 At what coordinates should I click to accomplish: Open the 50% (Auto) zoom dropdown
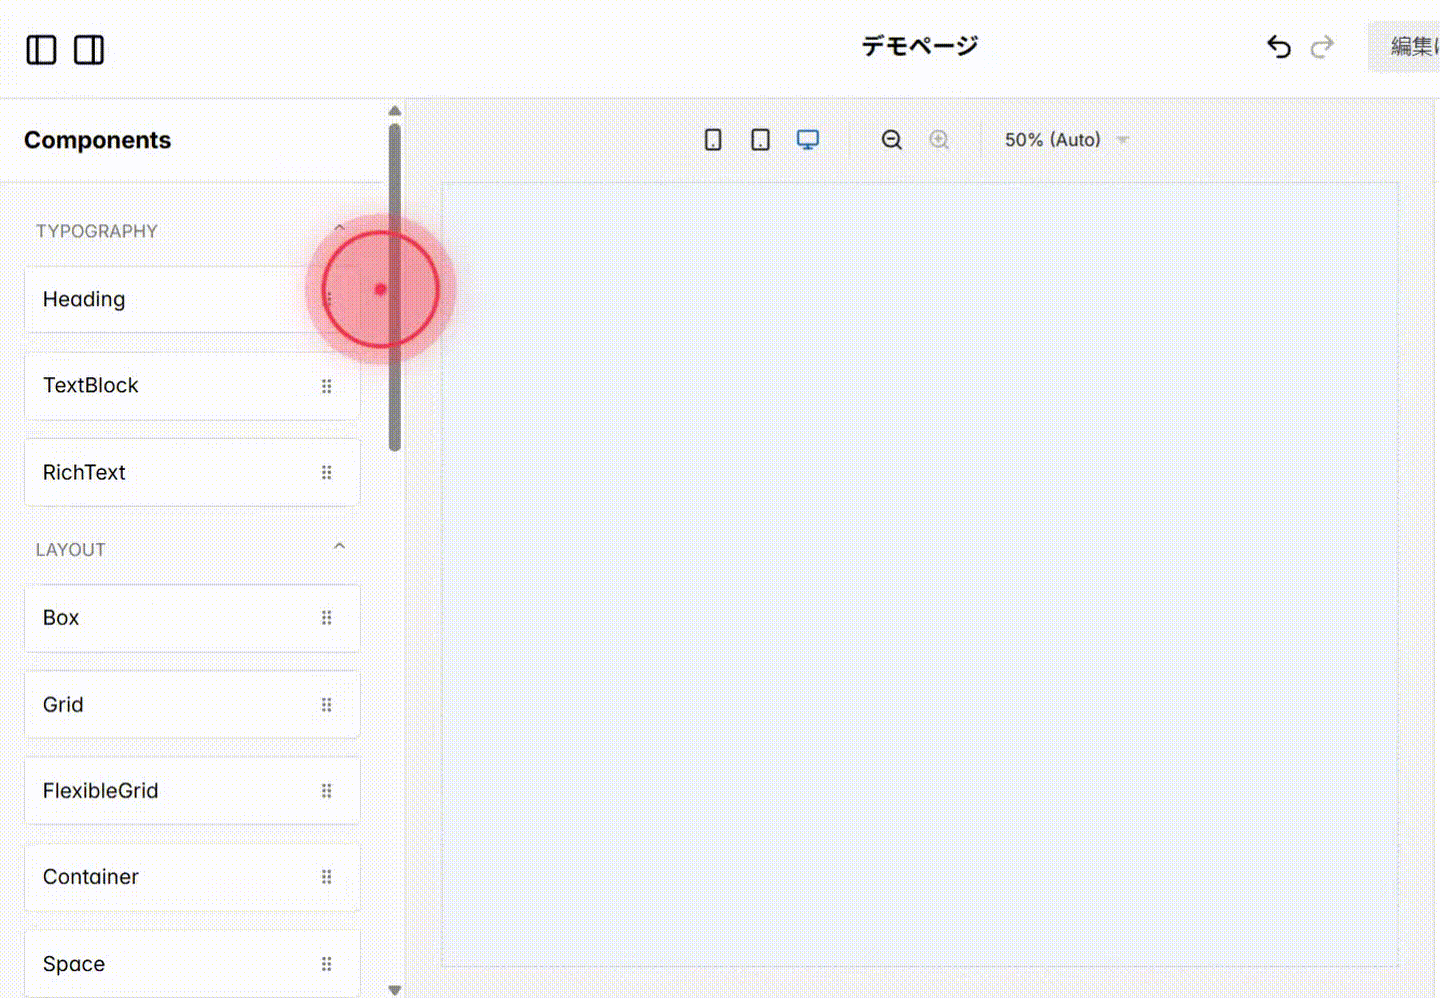[x=1065, y=140]
